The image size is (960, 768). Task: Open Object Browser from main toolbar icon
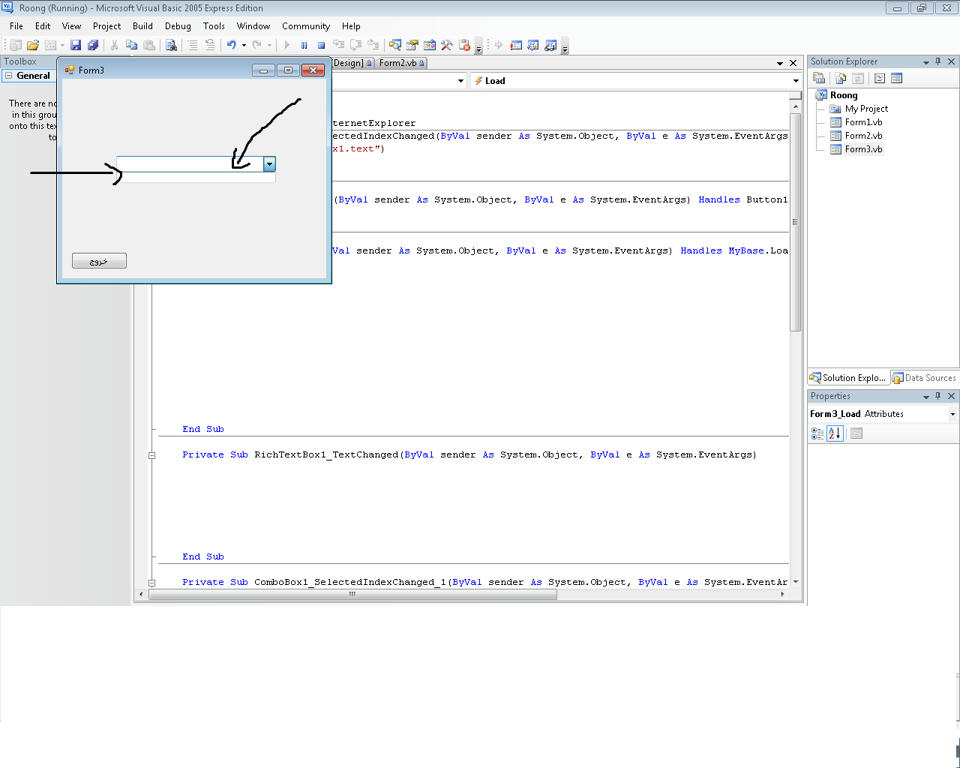430,45
